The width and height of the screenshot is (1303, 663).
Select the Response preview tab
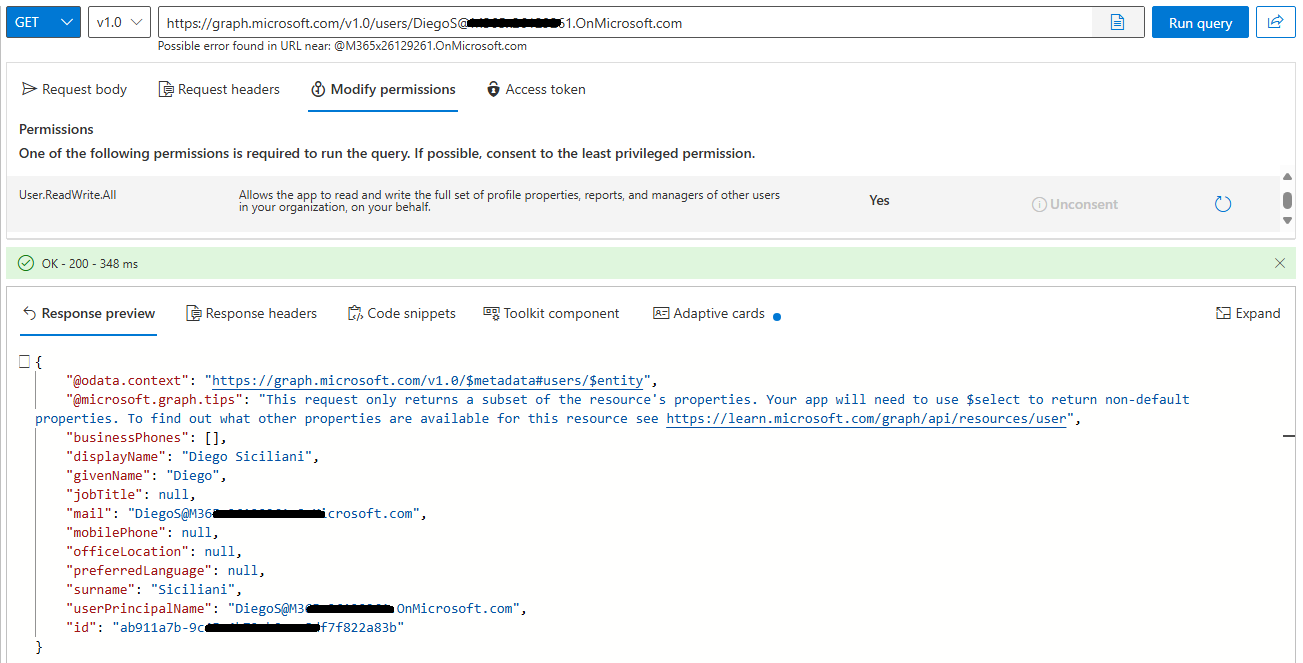tap(89, 313)
